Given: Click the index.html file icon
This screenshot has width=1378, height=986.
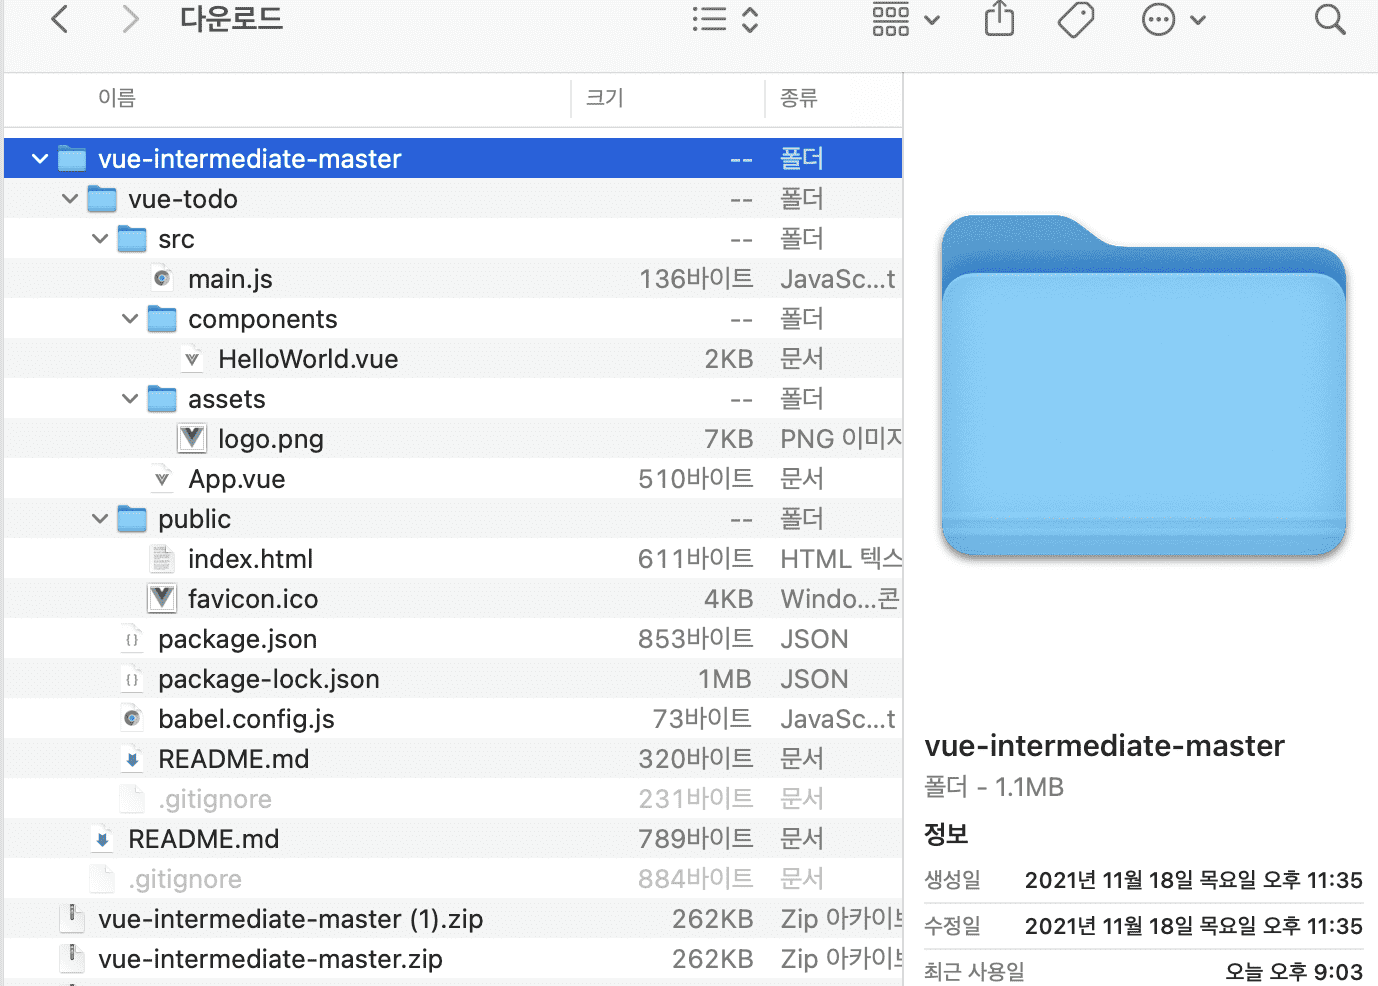Looking at the screenshot, I should (x=162, y=559).
